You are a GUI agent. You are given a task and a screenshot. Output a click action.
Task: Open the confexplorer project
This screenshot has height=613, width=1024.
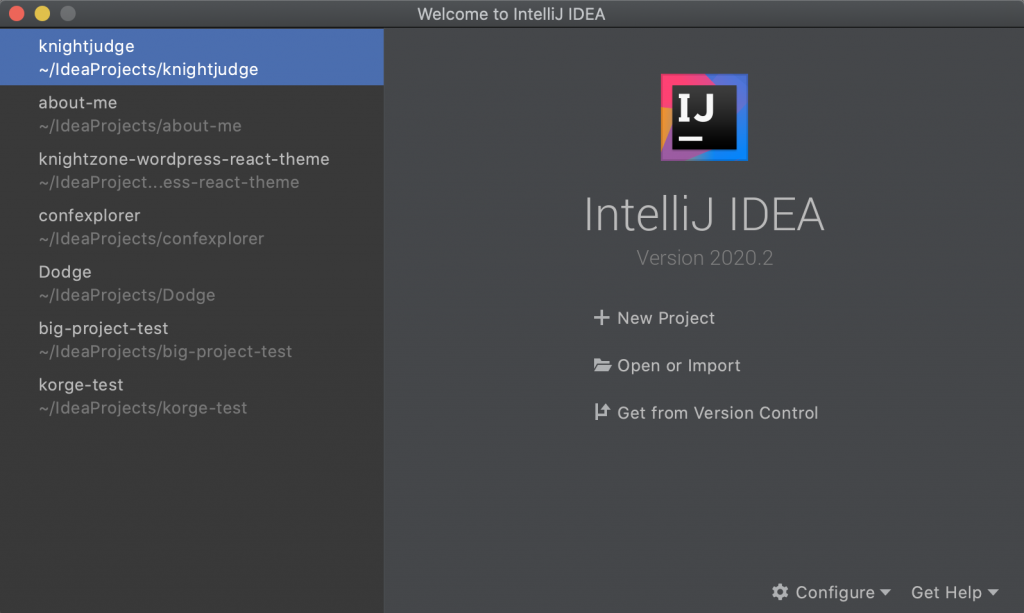point(191,227)
